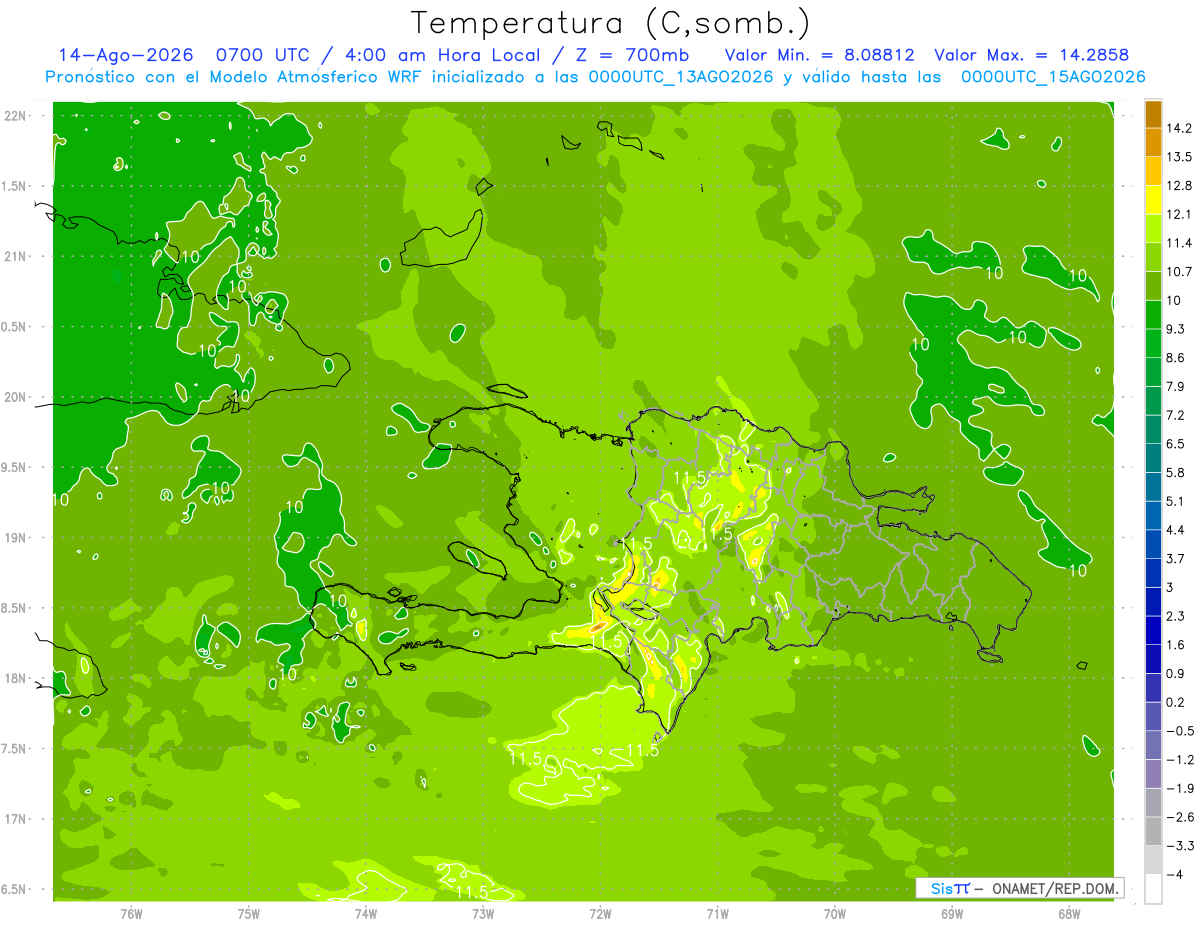
Task: Pick the bright yellow swatch between 12.1 and 12.8
Action: pos(1153,199)
